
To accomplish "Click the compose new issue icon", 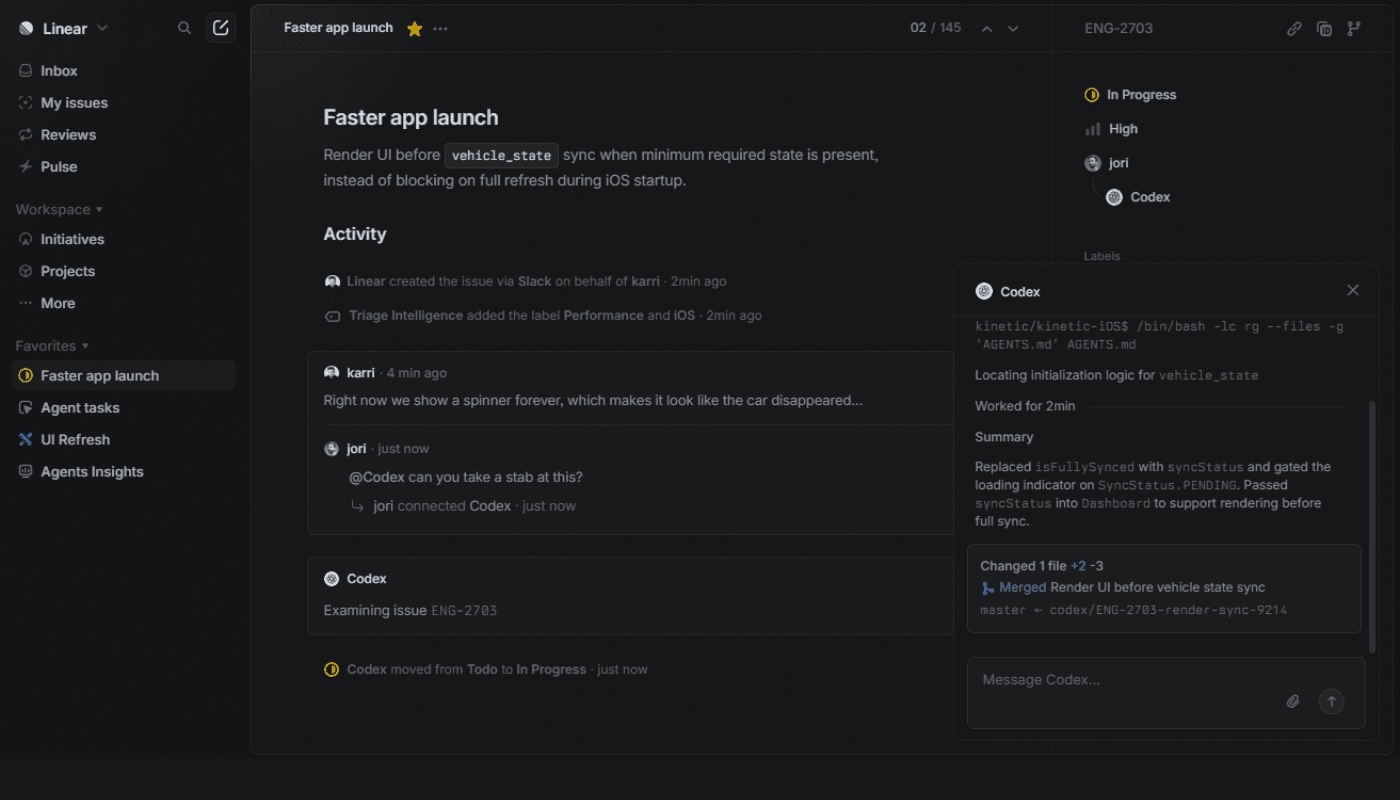I will pyautogui.click(x=221, y=28).
